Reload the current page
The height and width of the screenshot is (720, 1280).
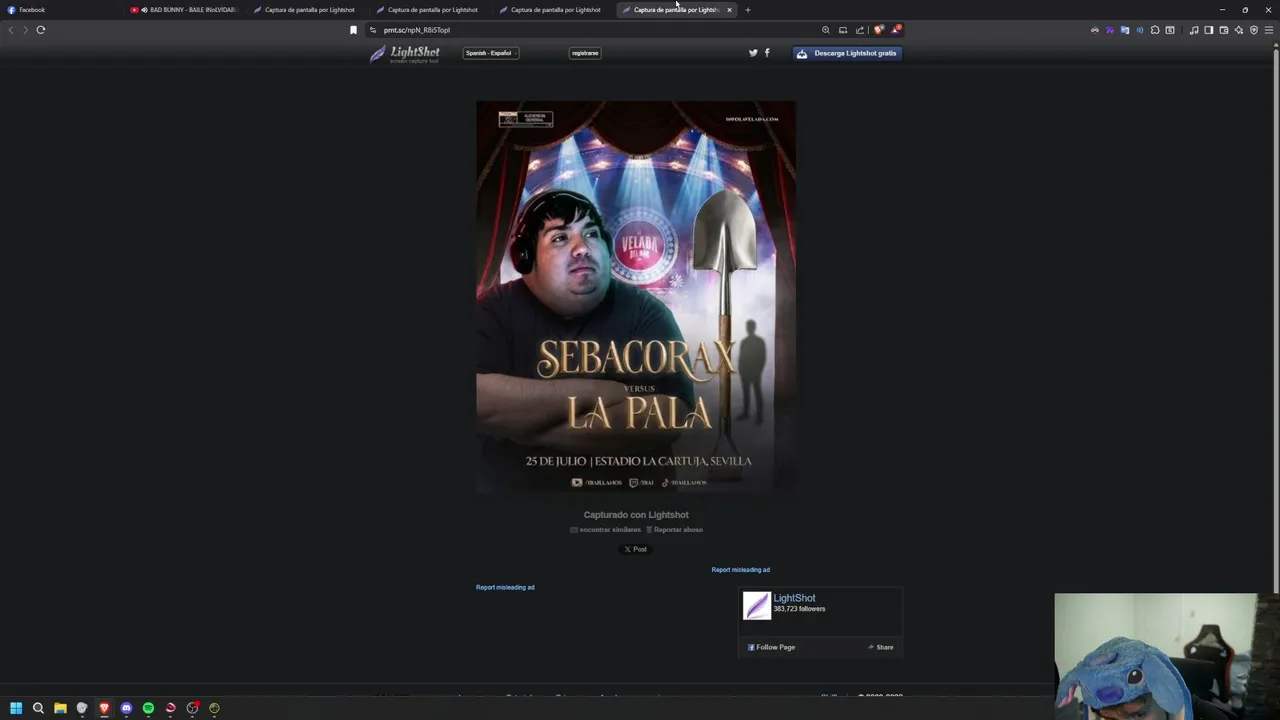[41, 30]
